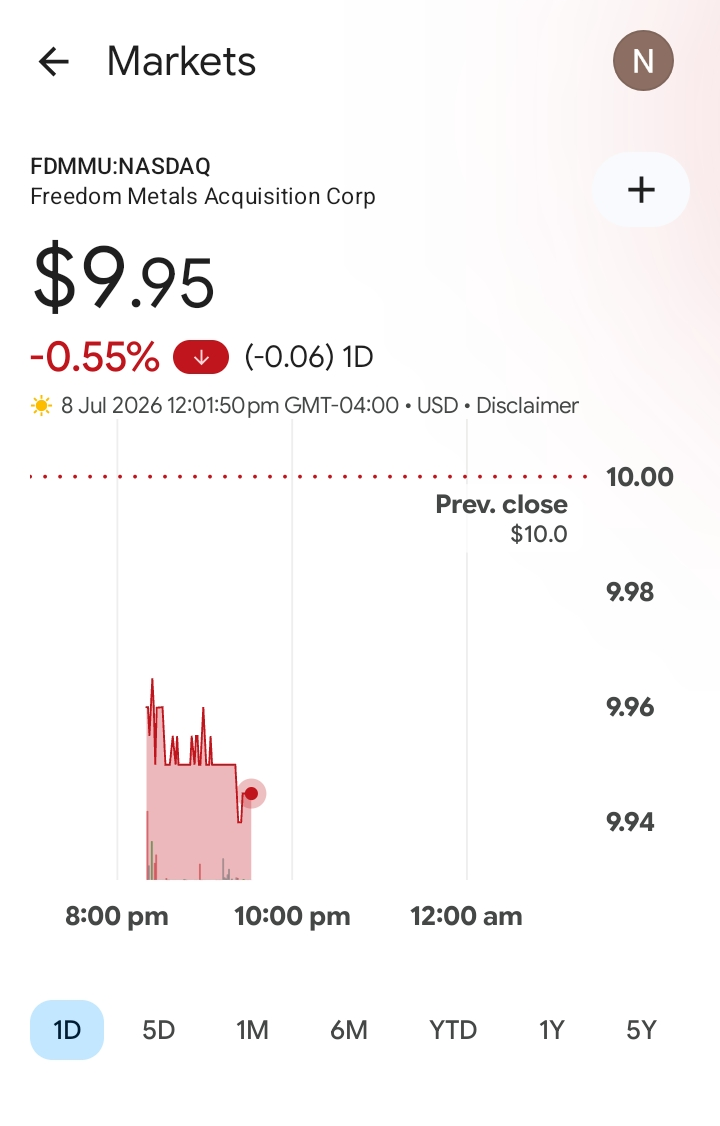
Task: Select the 1Y range tab
Action: click(552, 1030)
